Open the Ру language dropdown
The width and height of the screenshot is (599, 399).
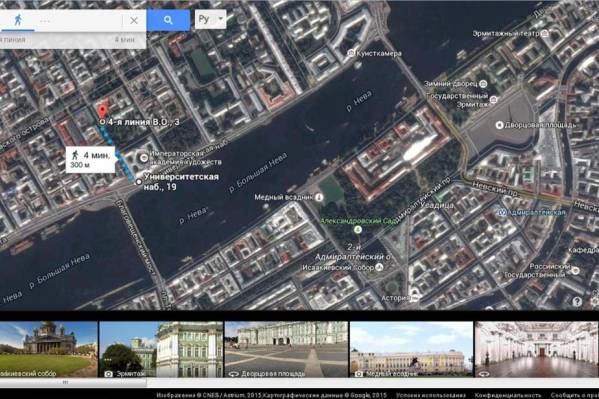pos(210,19)
